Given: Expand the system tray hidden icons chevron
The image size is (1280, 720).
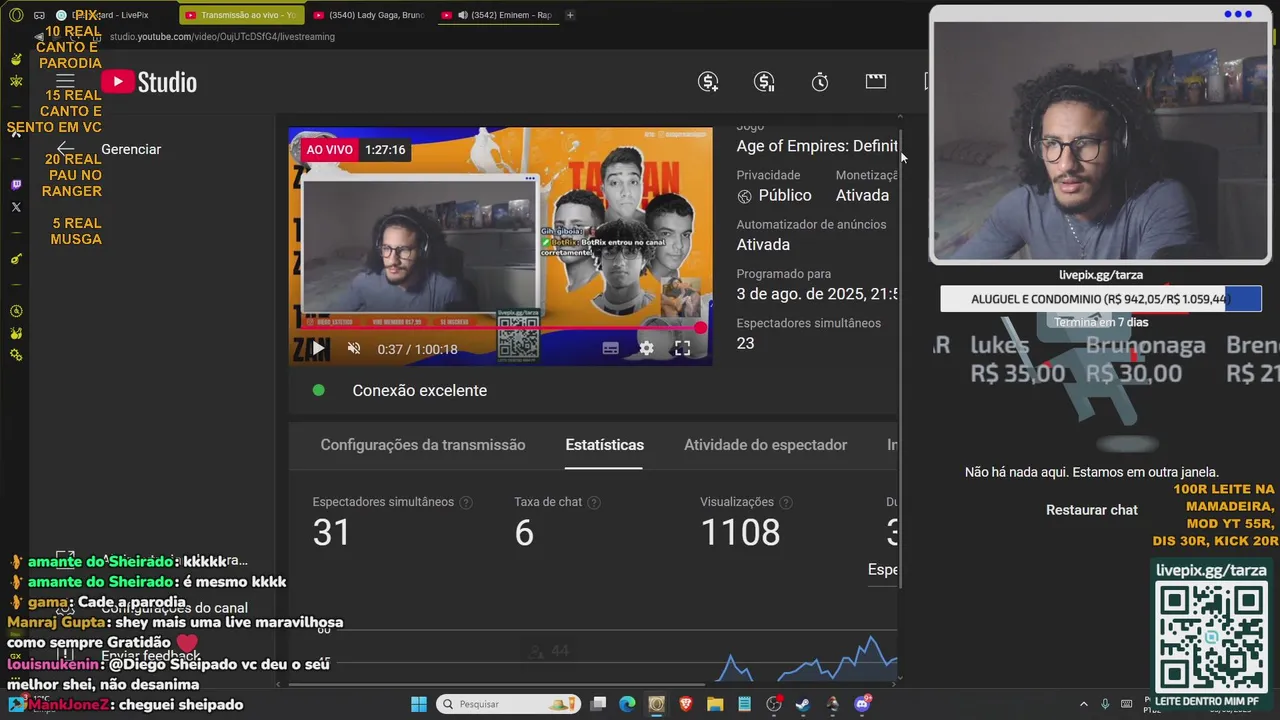Looking at the screenshot, I should pos(1084,704).
